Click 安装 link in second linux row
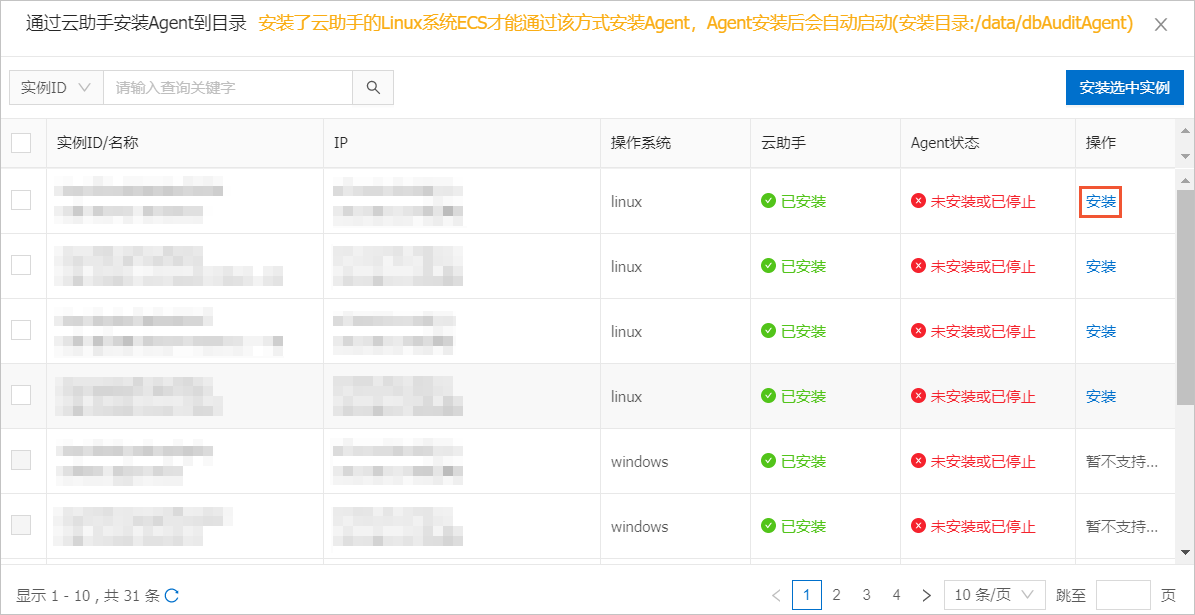 (1100, 267)
